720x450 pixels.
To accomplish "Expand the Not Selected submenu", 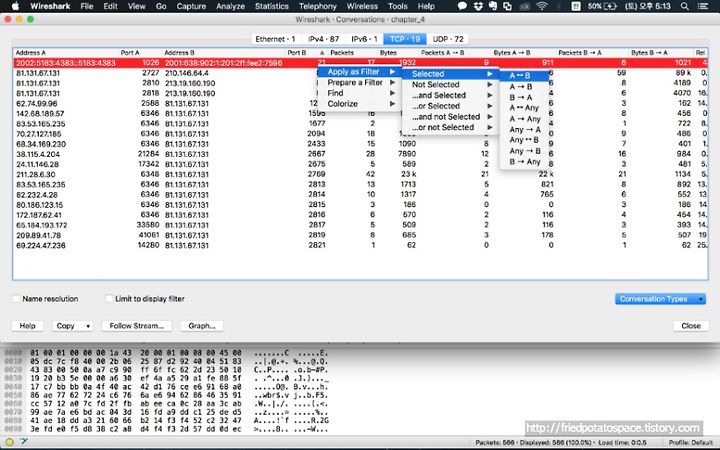I will point(451,84).
